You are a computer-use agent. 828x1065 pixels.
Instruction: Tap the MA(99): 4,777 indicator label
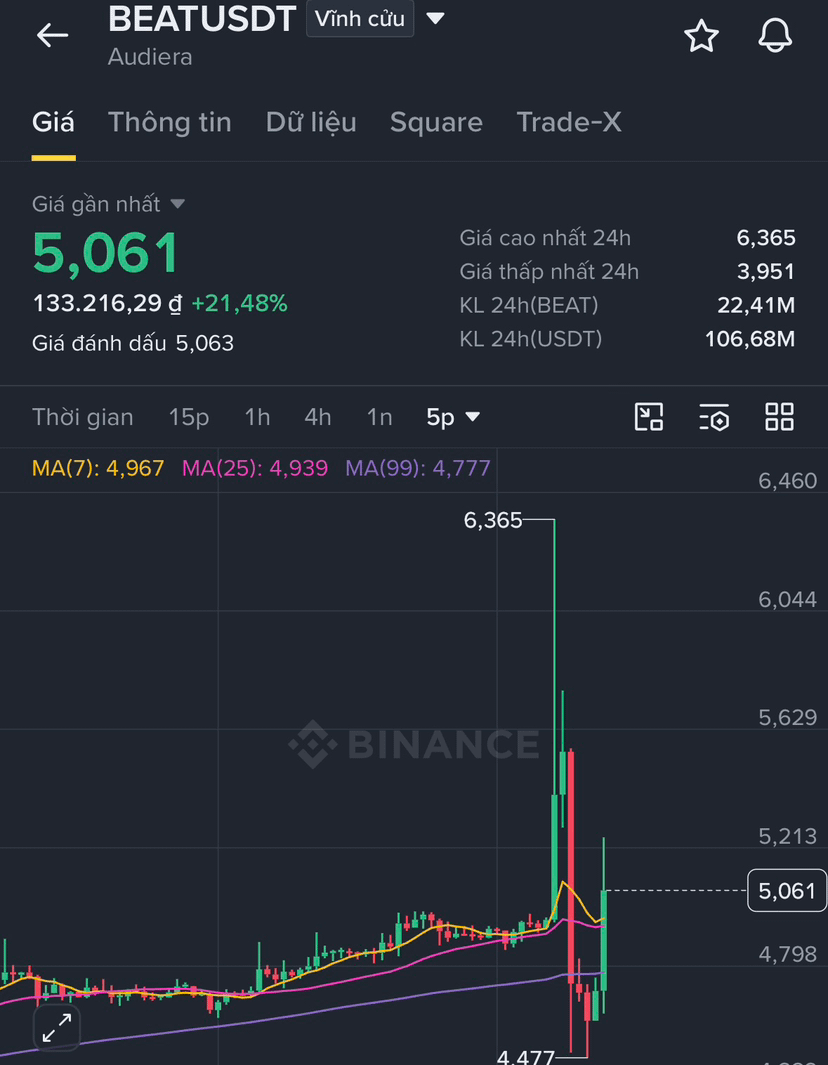click(x=418, y=468)
